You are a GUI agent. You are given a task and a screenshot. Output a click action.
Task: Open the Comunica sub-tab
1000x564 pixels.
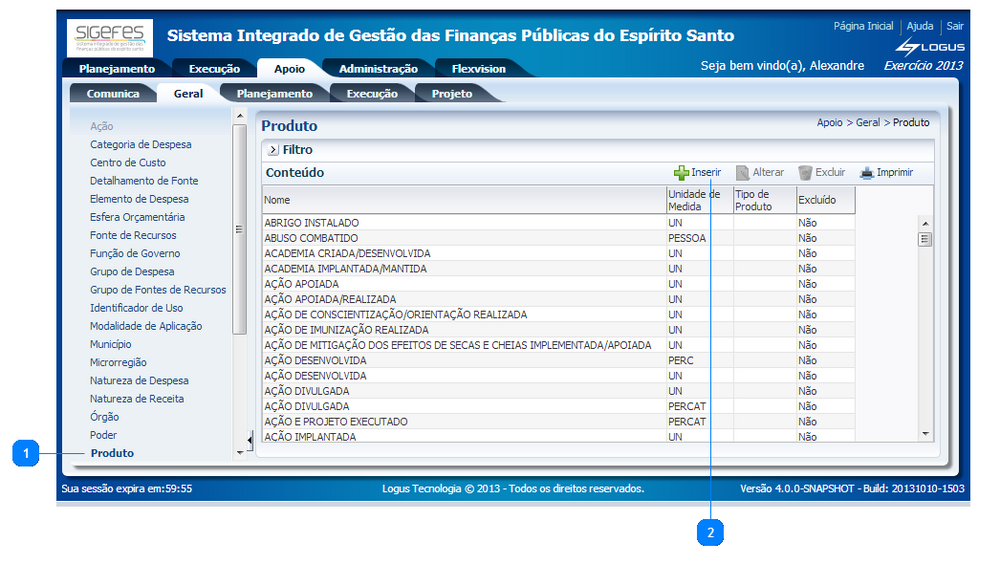pyautogui.click(x=113, y=94)
